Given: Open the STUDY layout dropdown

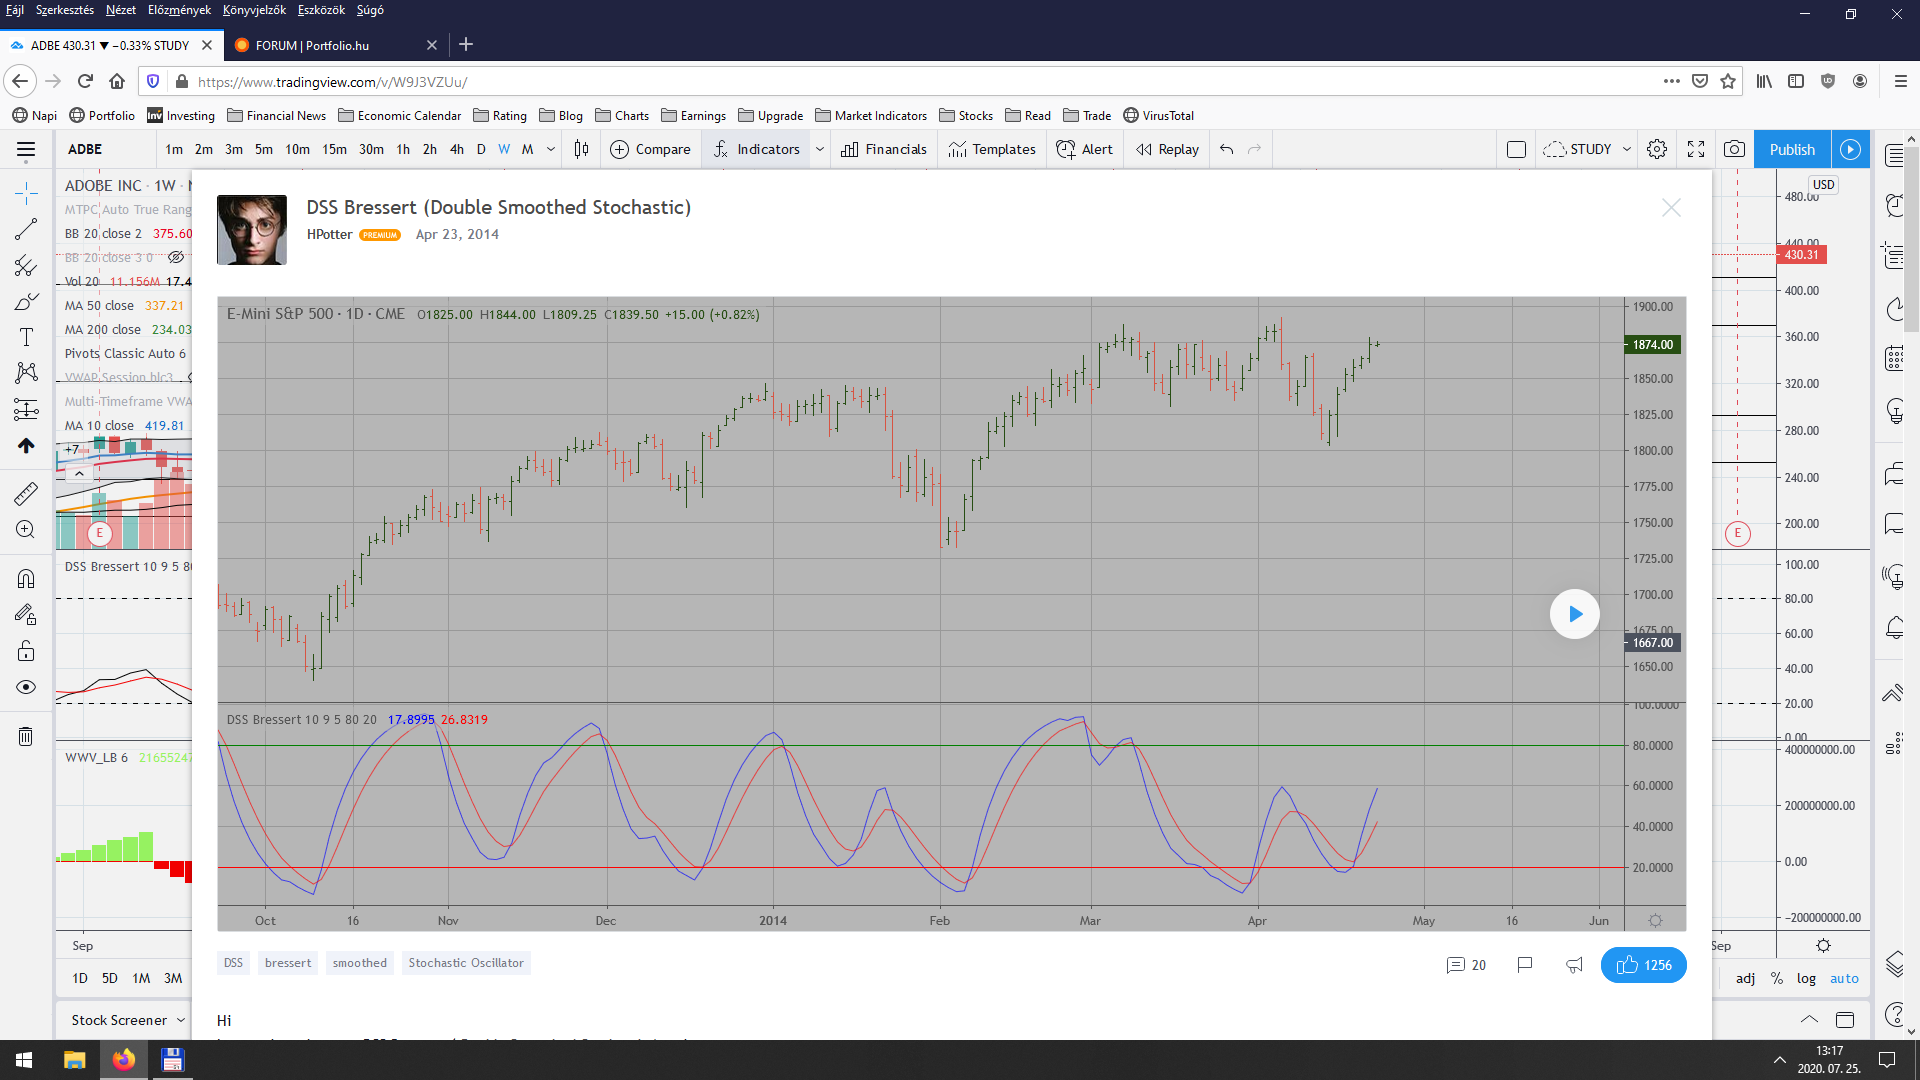Looking at the screenshot, I should [x=1627, y=149].
